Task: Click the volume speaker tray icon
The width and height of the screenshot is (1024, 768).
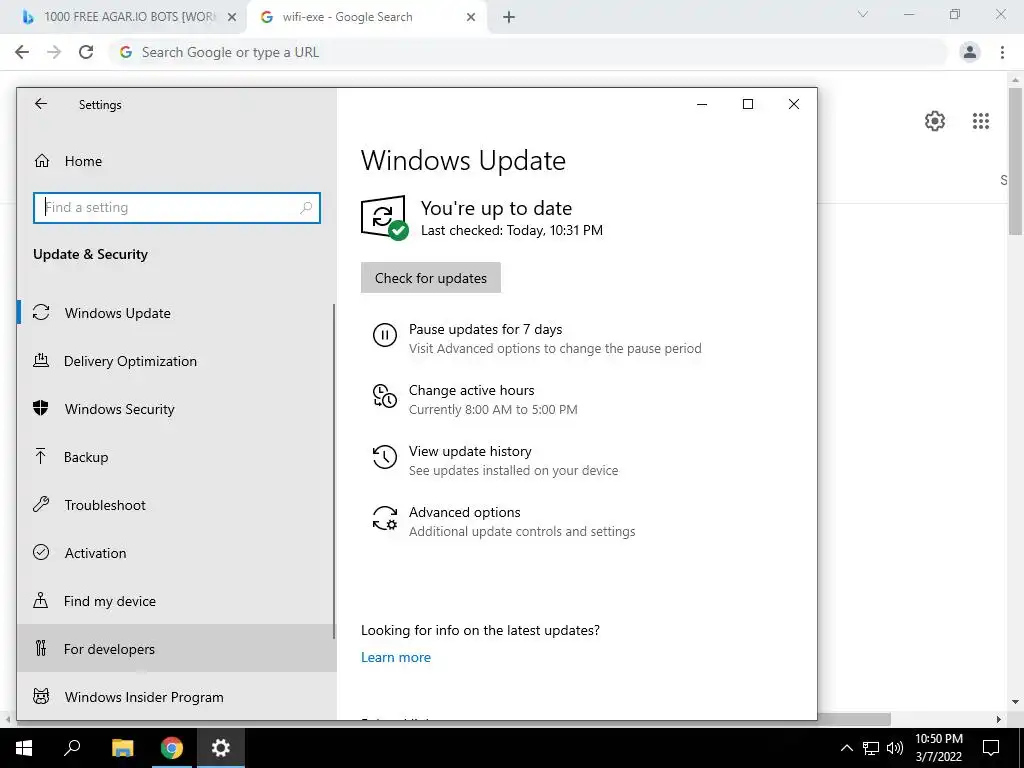Action: 895,748
